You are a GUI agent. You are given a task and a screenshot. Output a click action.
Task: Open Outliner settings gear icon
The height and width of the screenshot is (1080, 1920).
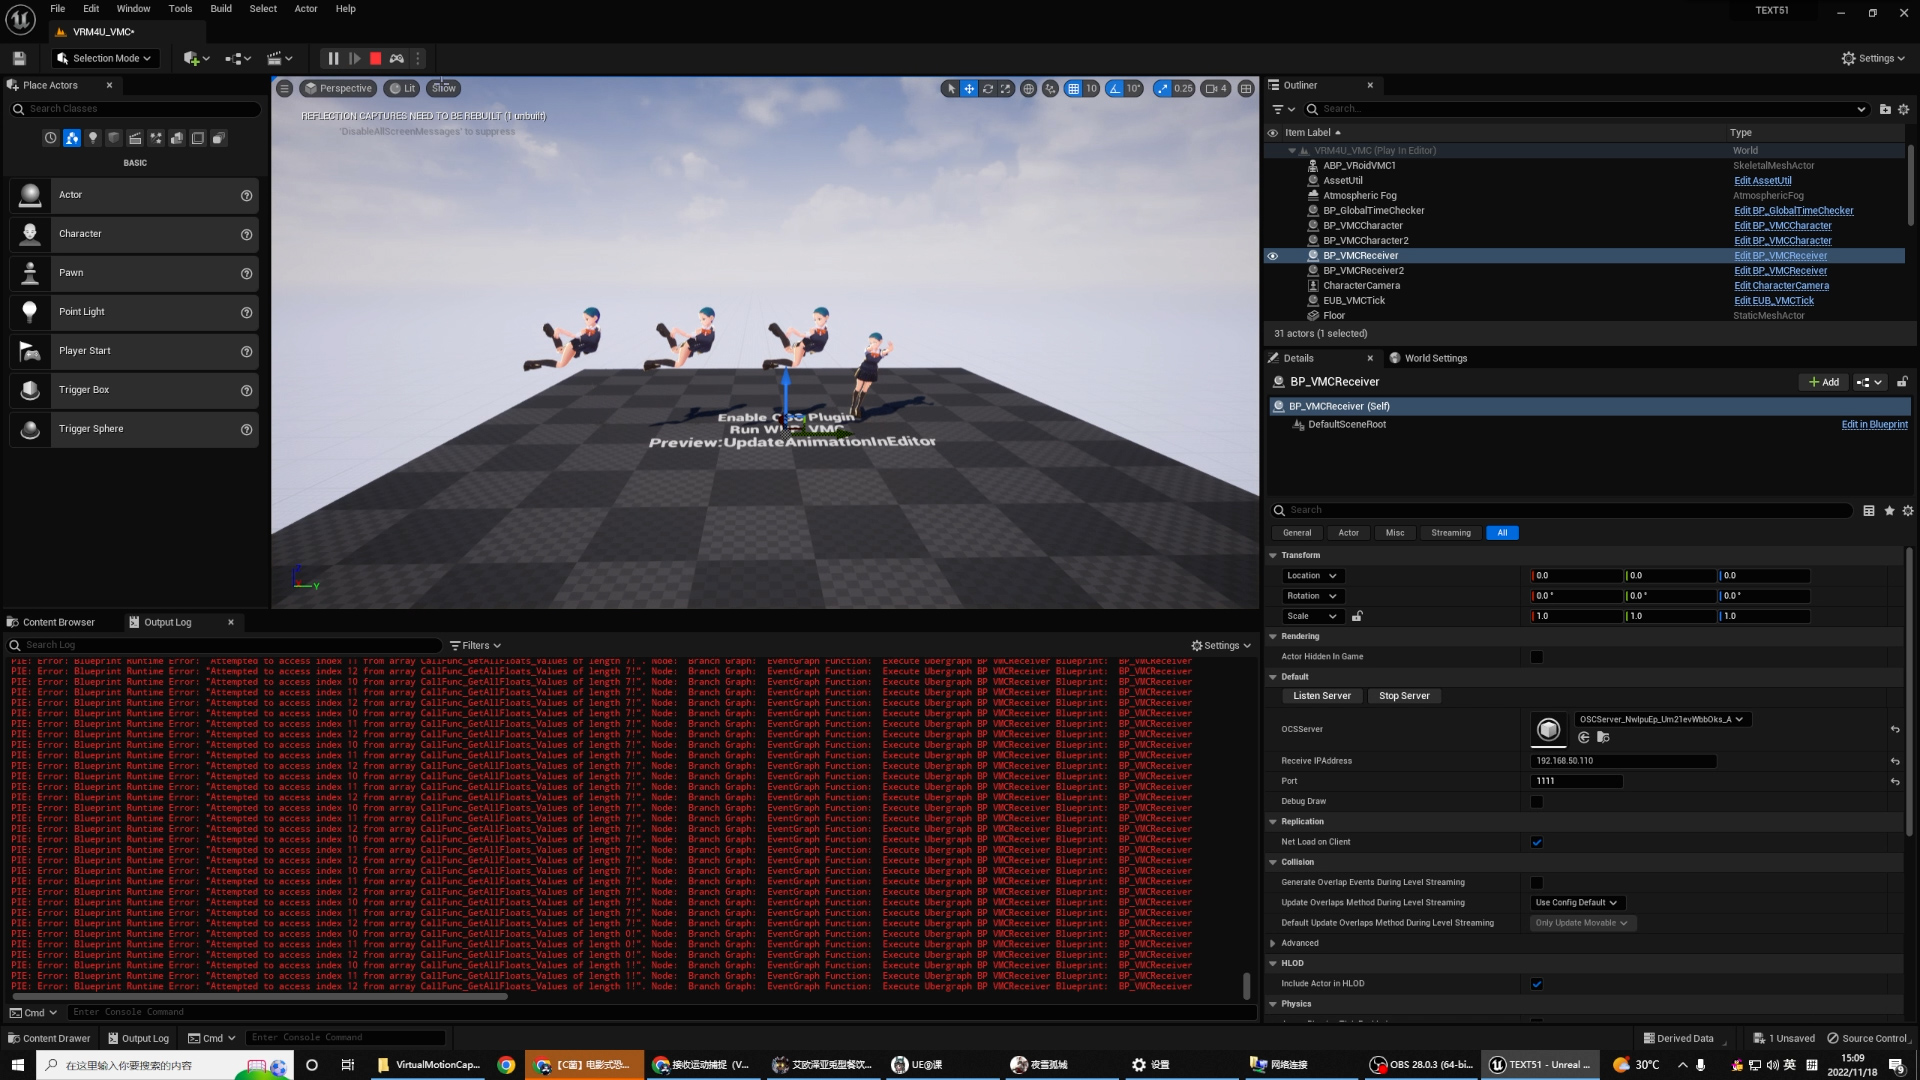pos(1904,109)
